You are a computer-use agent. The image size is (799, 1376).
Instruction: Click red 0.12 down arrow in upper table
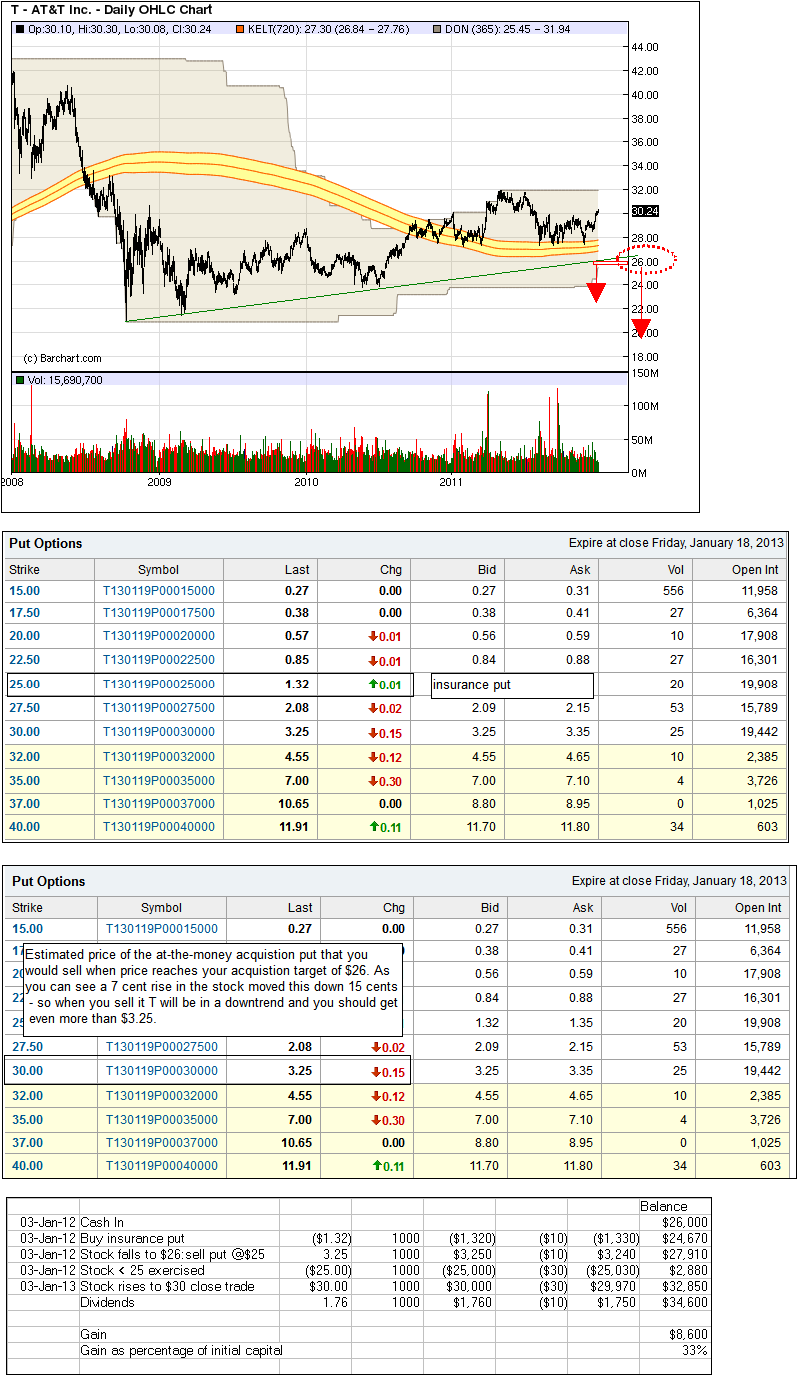click(x=374, y=757)
